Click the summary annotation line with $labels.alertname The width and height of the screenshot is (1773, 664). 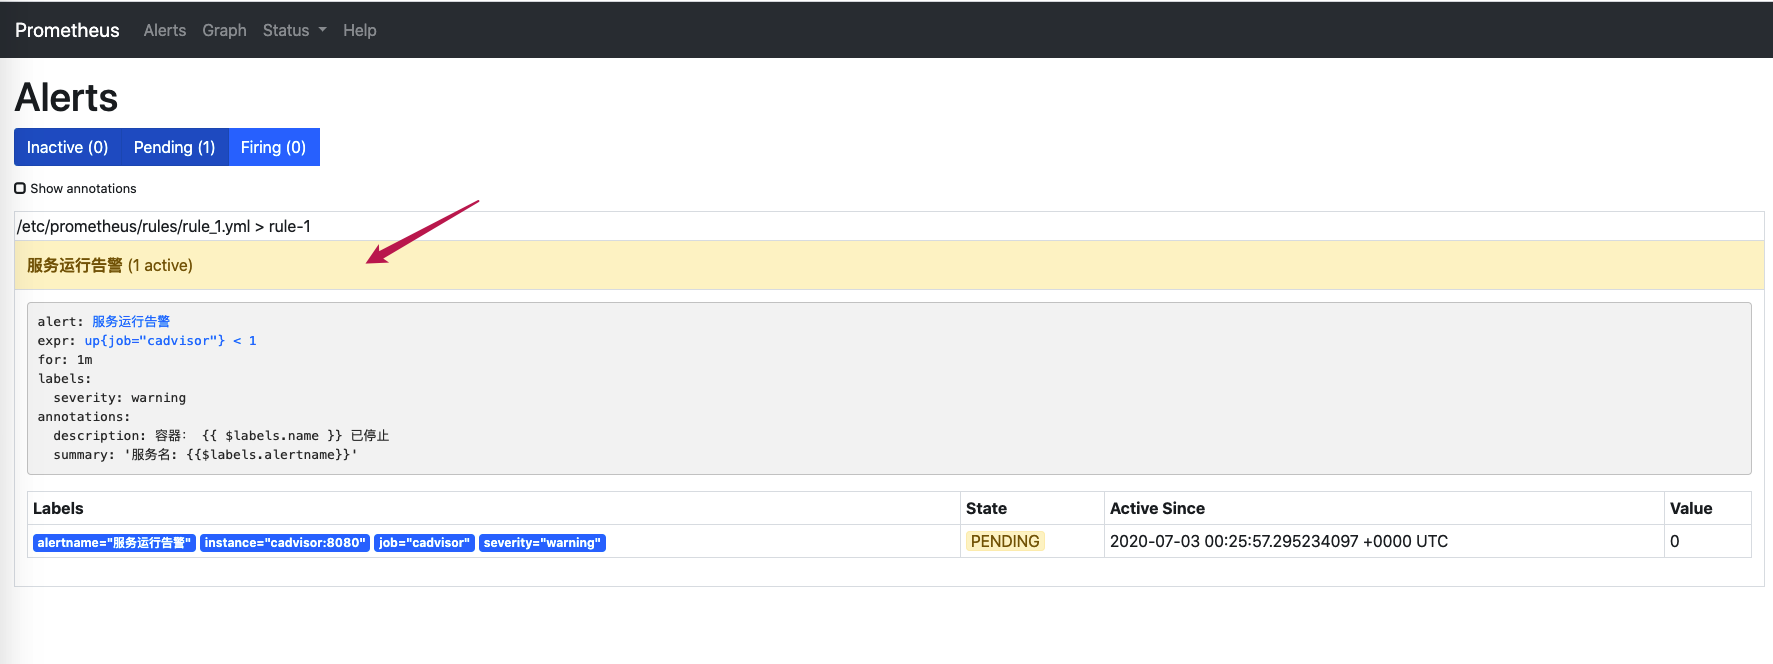click(x=205, y=455)
